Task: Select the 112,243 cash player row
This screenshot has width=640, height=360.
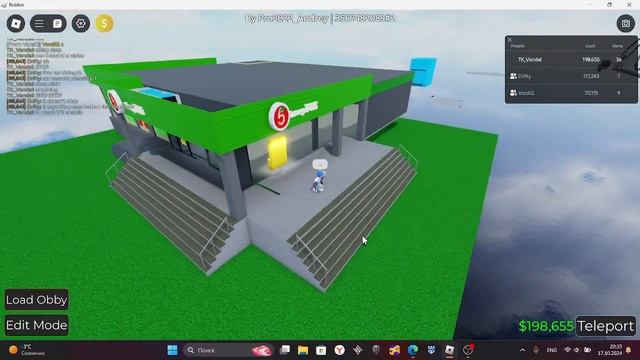Action: pyautogui.click(x=571, y=76)
